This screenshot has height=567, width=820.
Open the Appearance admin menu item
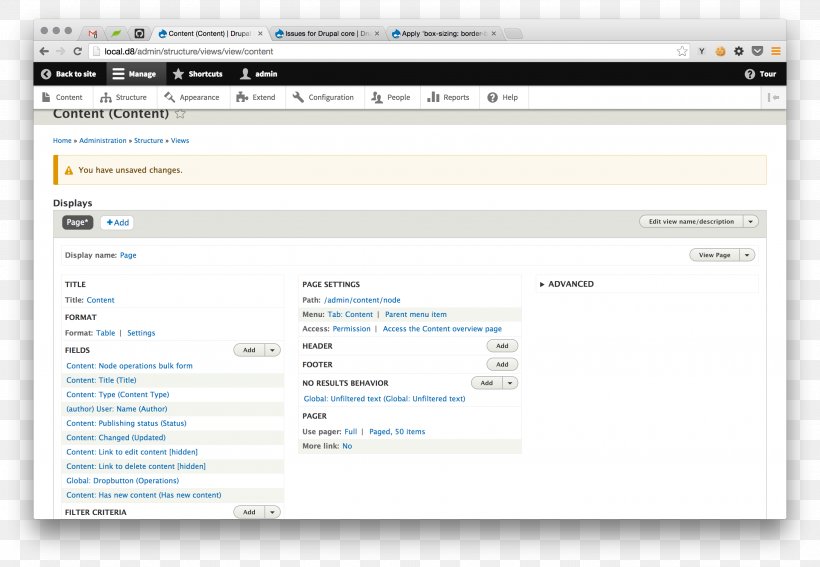point(191,97)
